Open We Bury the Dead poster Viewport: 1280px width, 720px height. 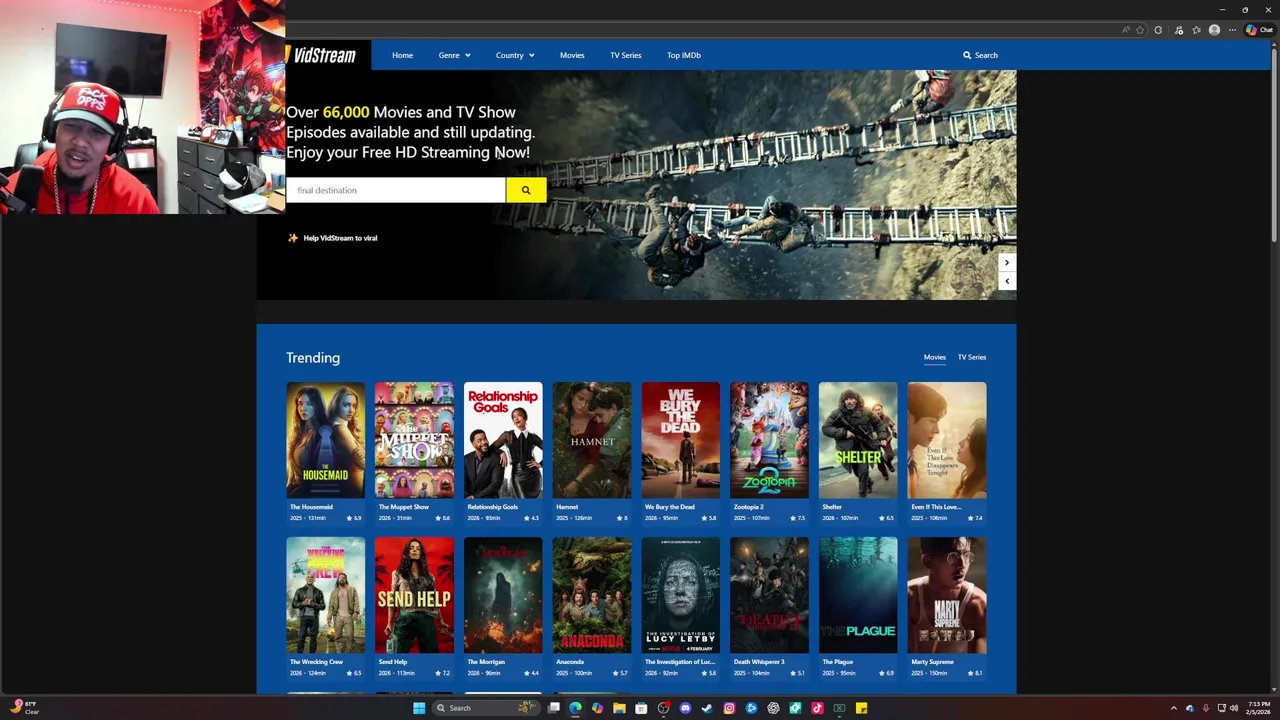coord(681,440)
